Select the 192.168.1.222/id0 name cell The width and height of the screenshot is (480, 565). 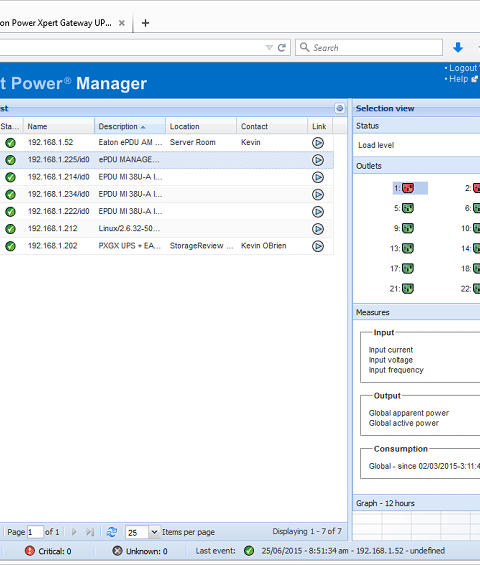click(59, 211)
